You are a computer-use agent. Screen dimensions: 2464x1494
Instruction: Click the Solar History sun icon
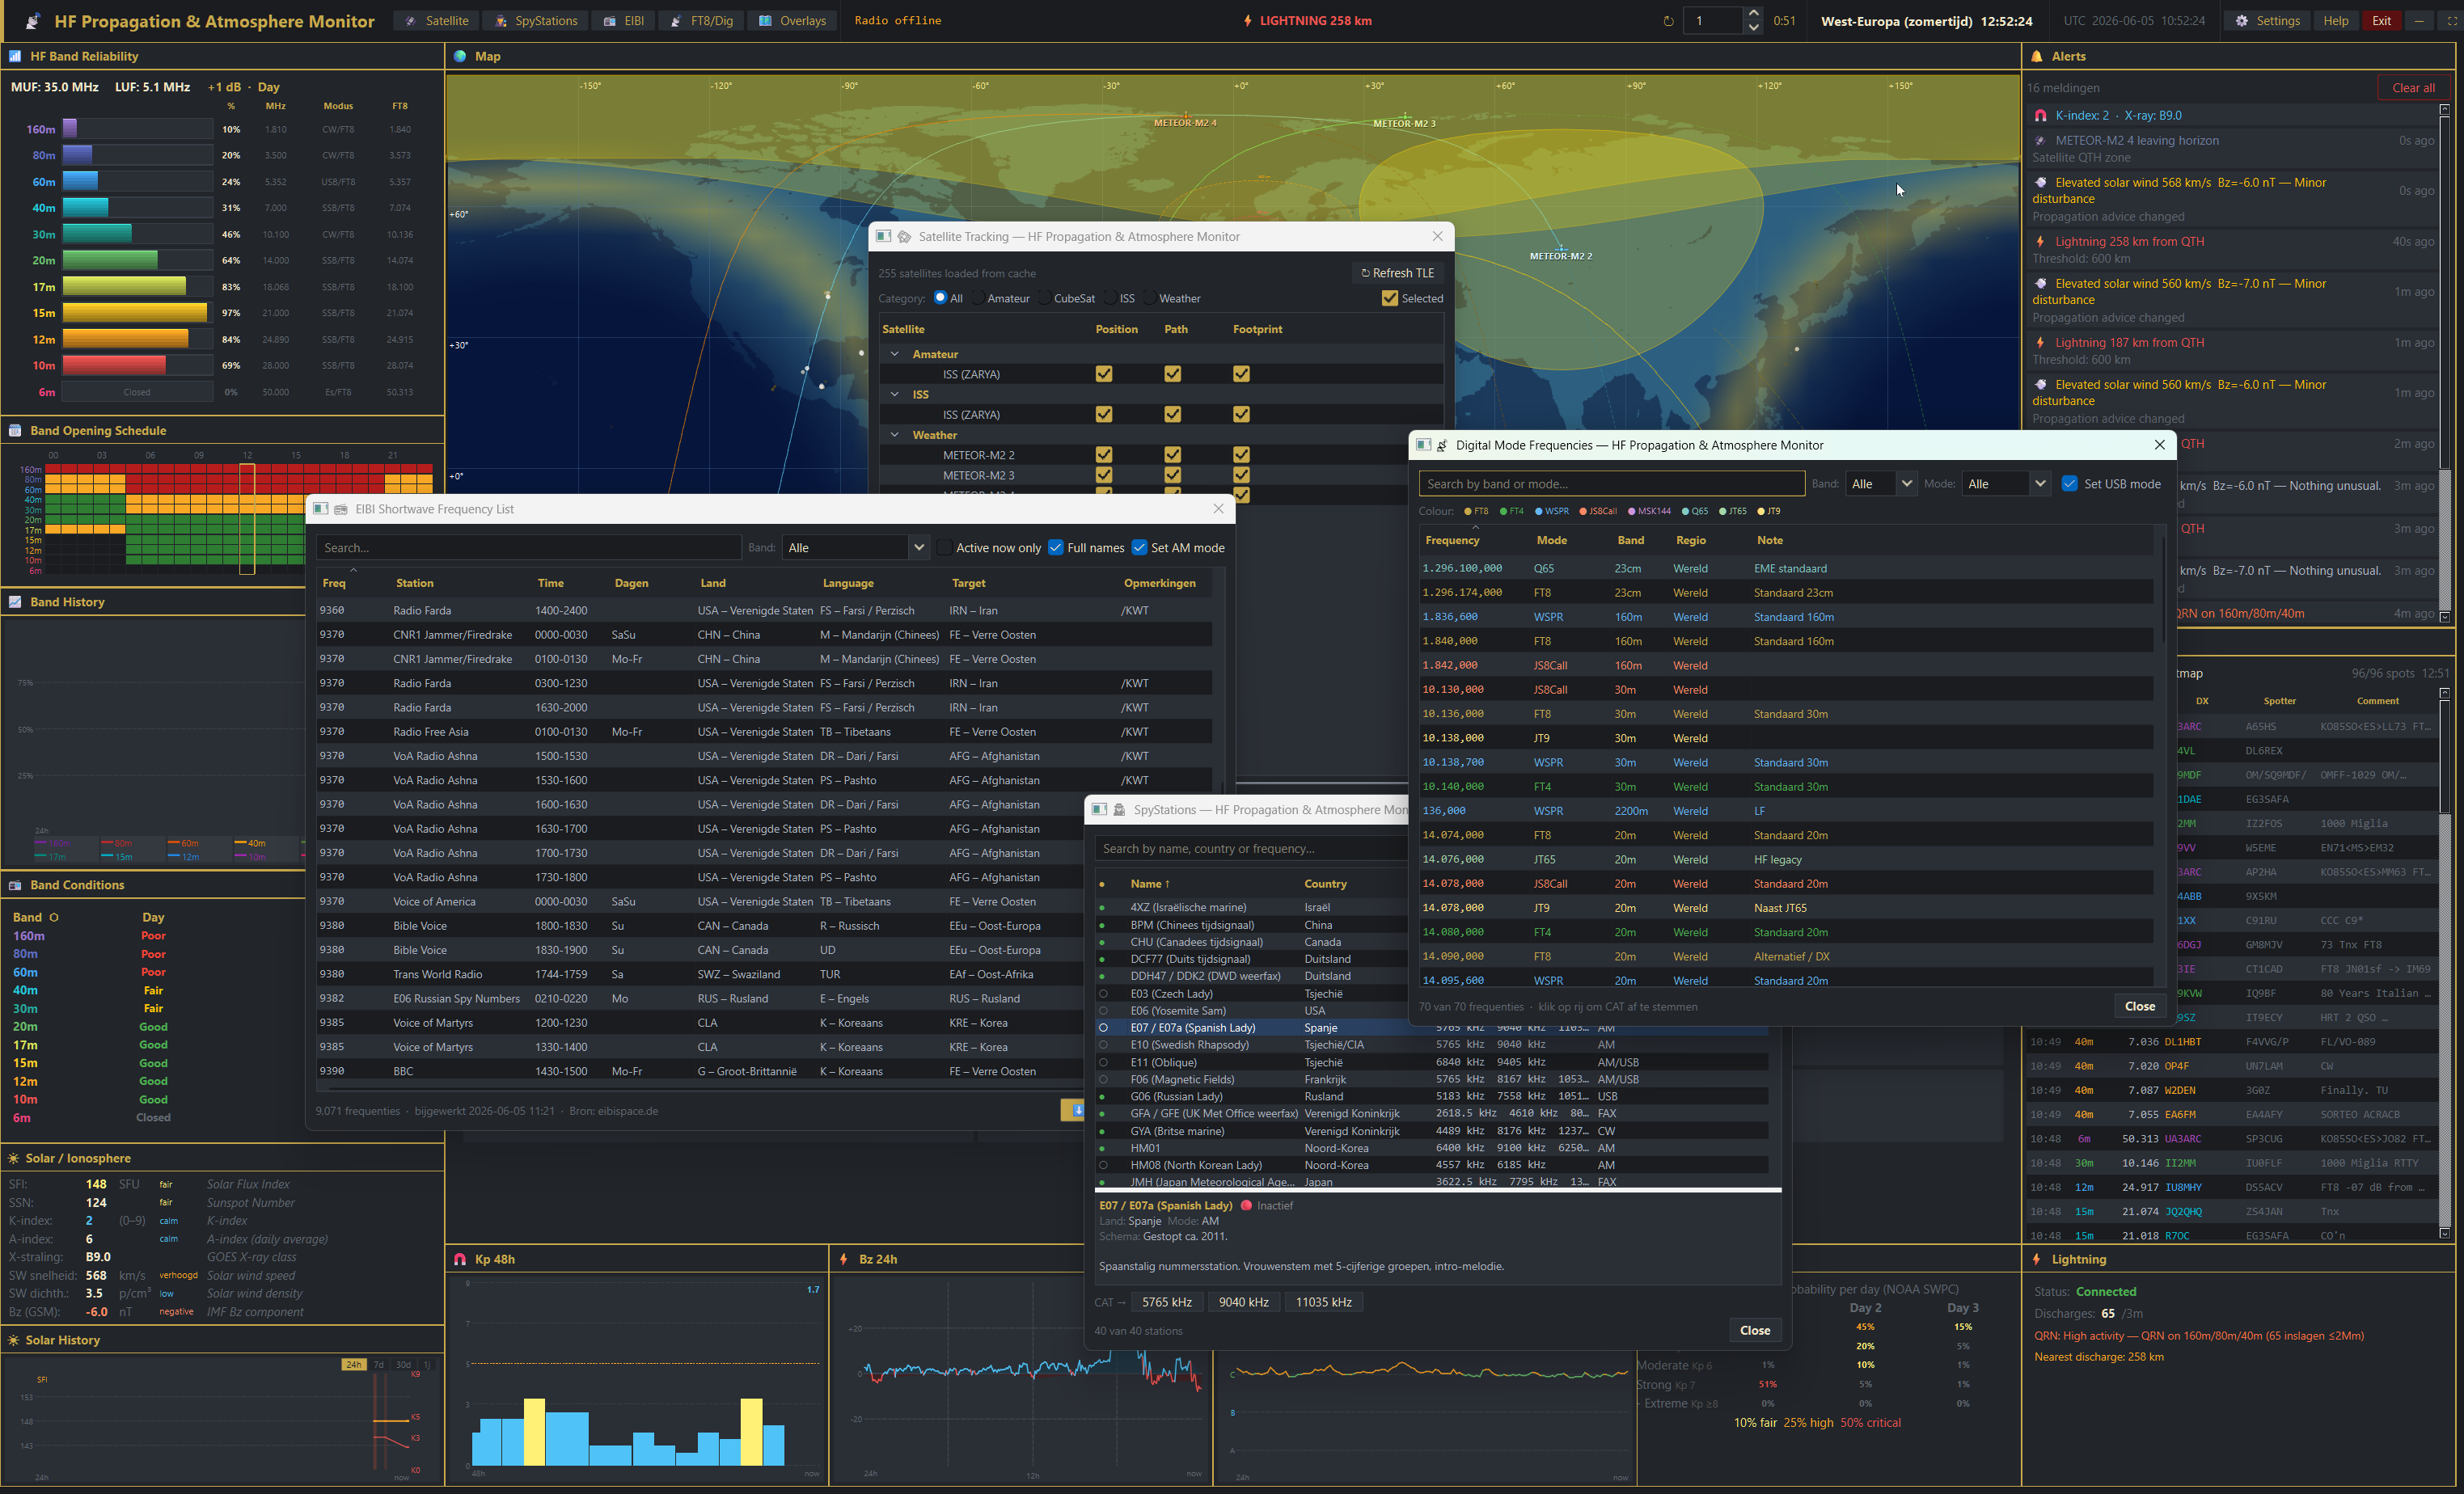click(x=14, y=1340)
